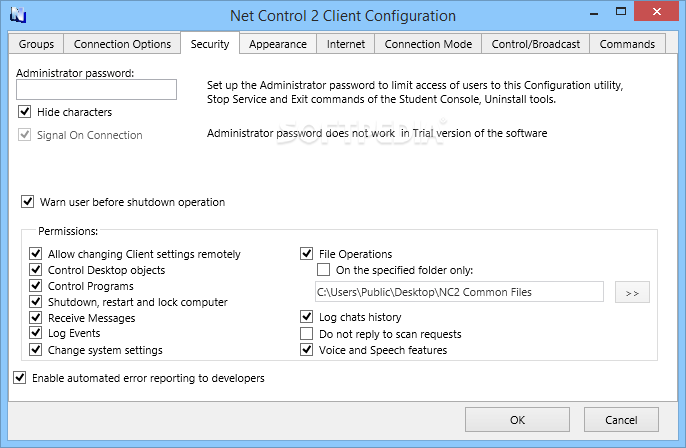Toggle Warn user before shutdown operation

(28, 202)
